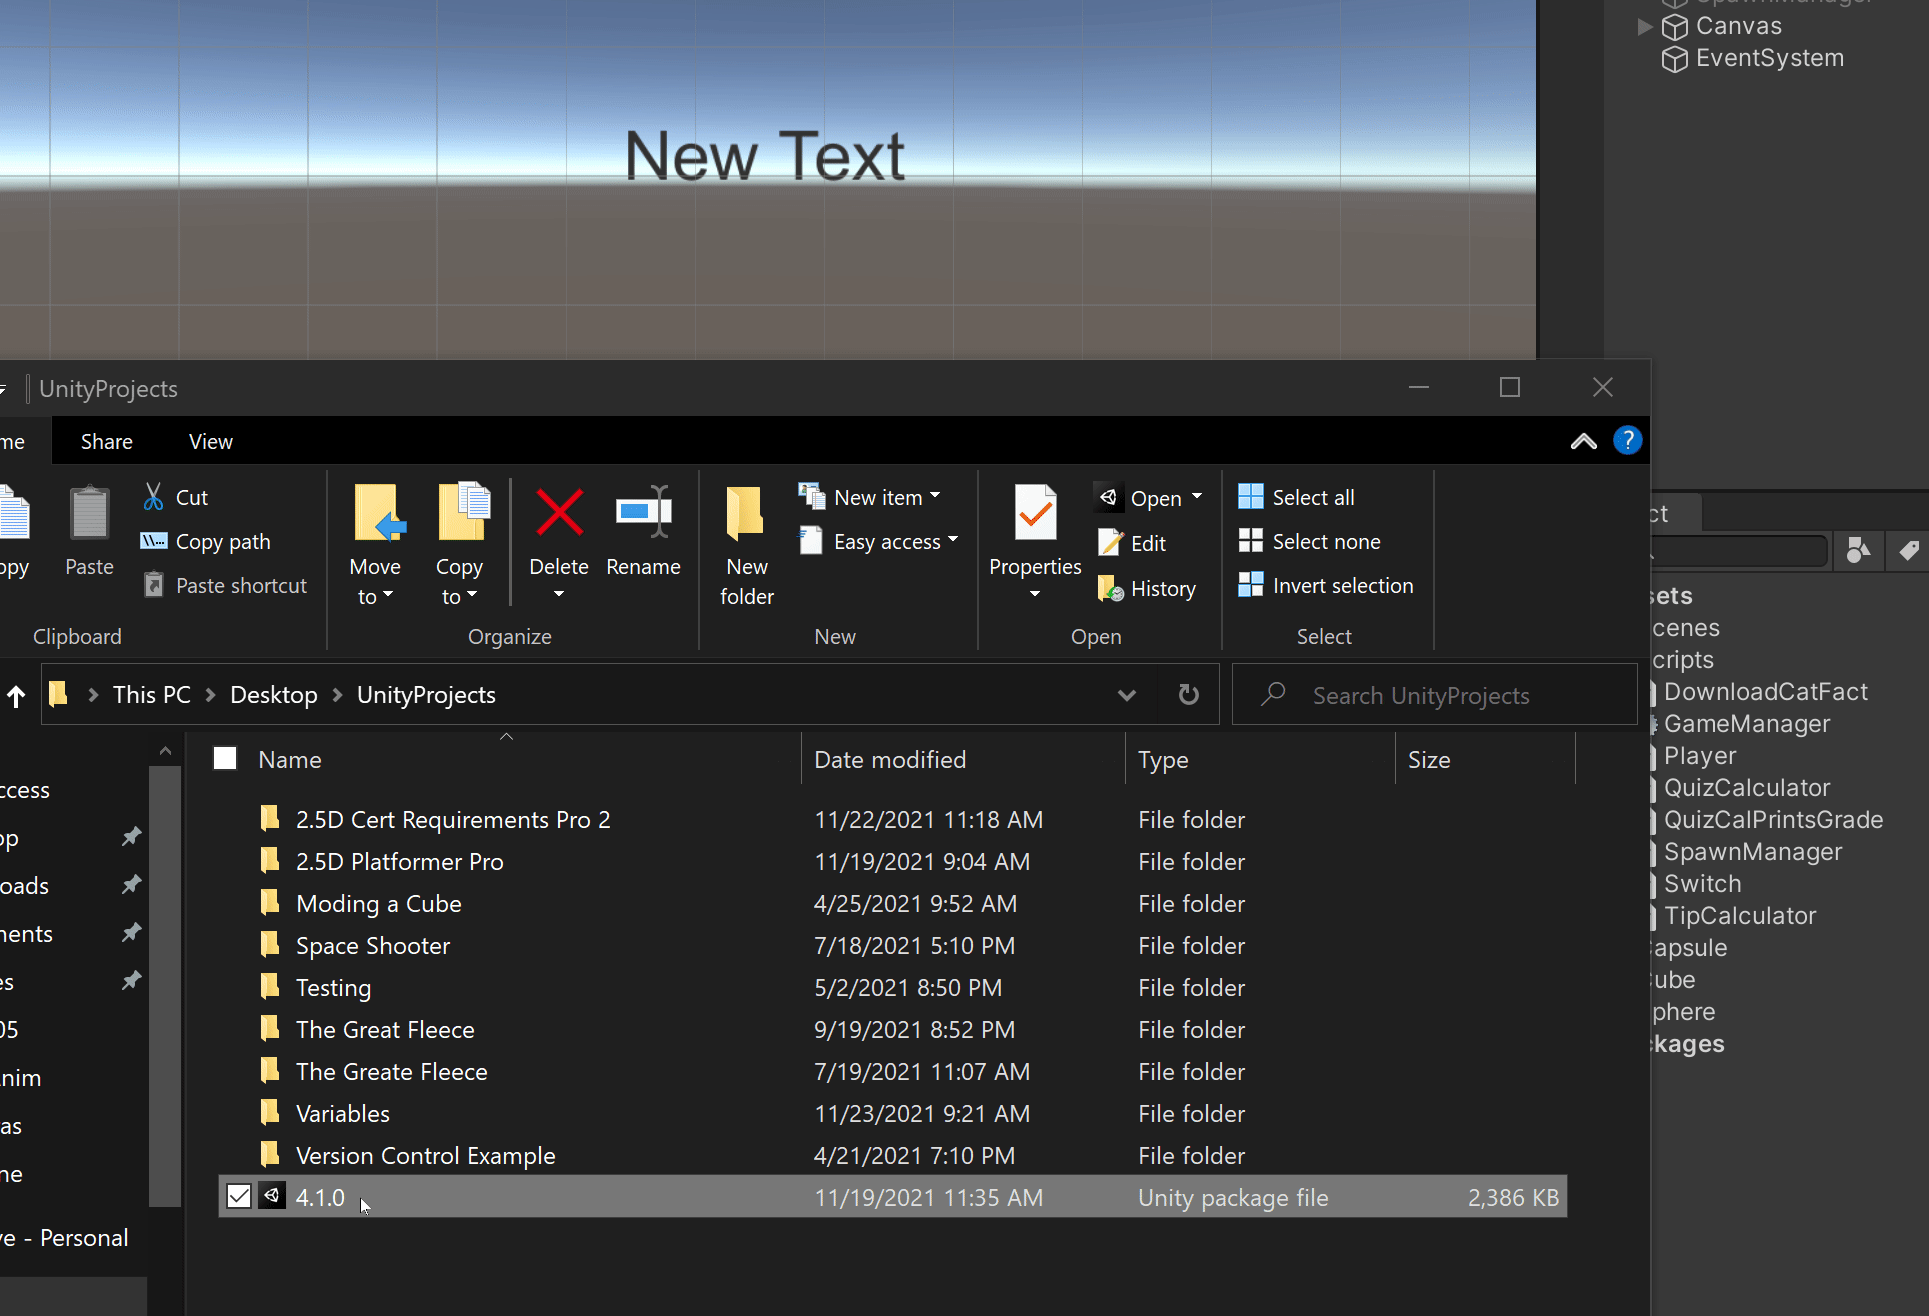Click Desktop in the breadcrumb path
Image resolution: width=1929 pixels, height=1316 pixels.
[273, 695]
